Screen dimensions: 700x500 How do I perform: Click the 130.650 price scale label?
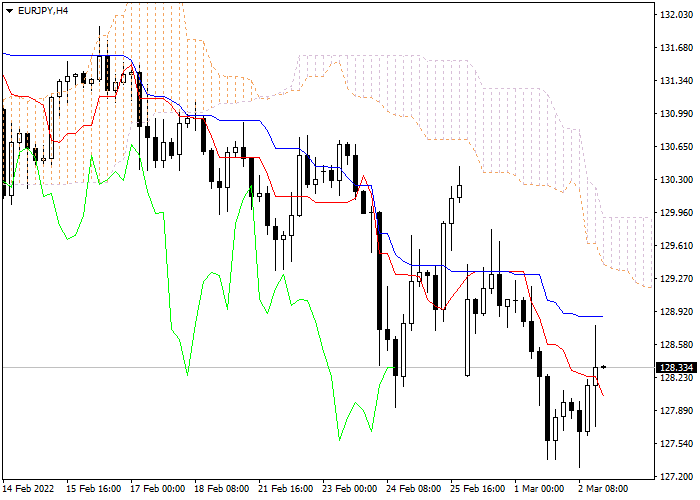pyautogui.click(x=676, y=147)
